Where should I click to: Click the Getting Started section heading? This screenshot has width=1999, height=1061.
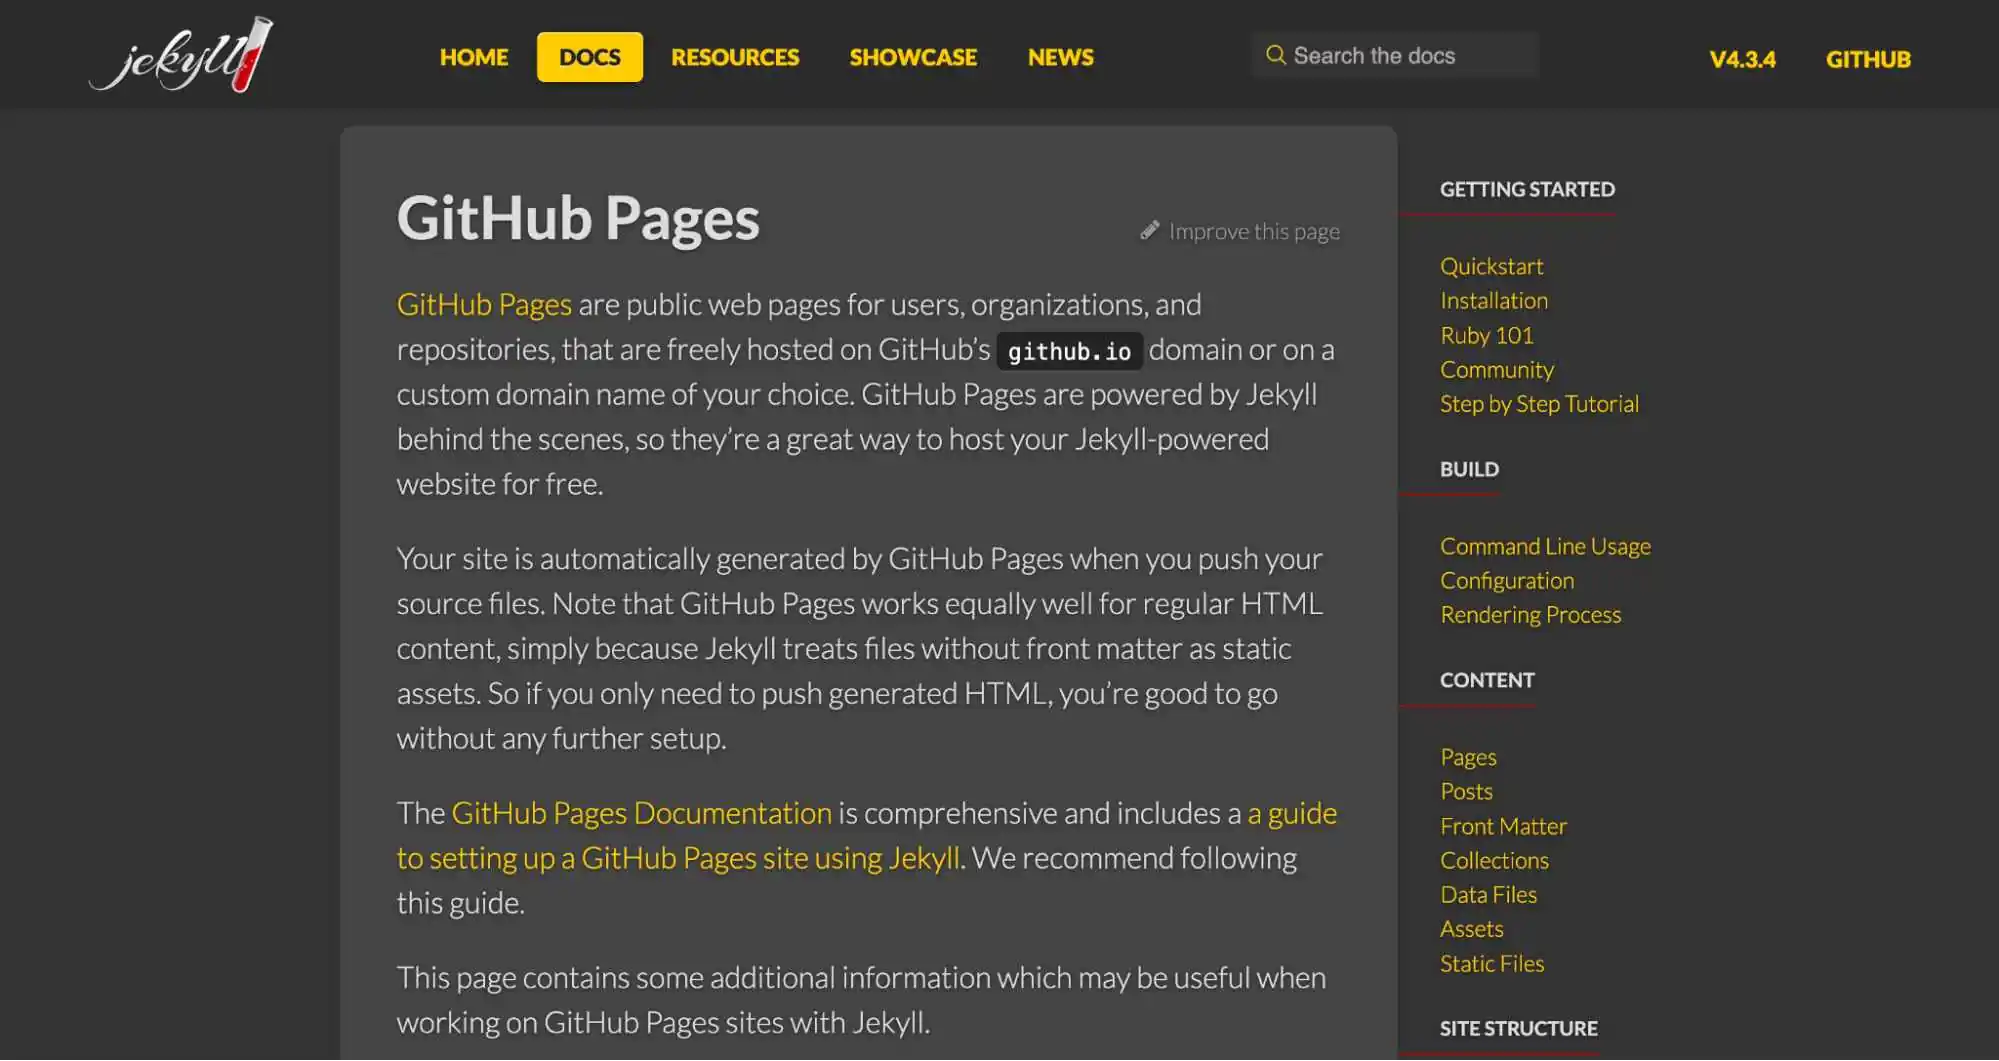click(x=1527, y=189)
